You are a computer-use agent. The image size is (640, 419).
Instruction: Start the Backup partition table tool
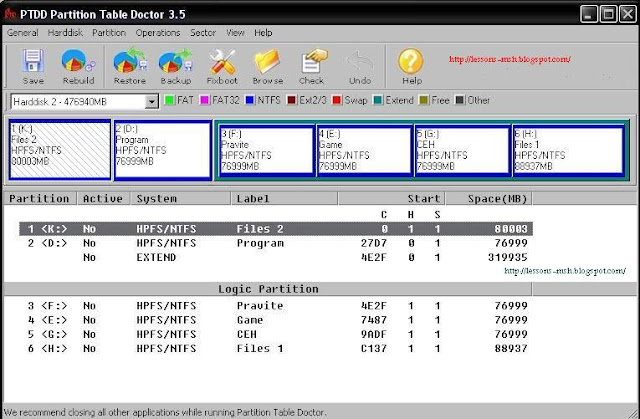pos(176,61)
